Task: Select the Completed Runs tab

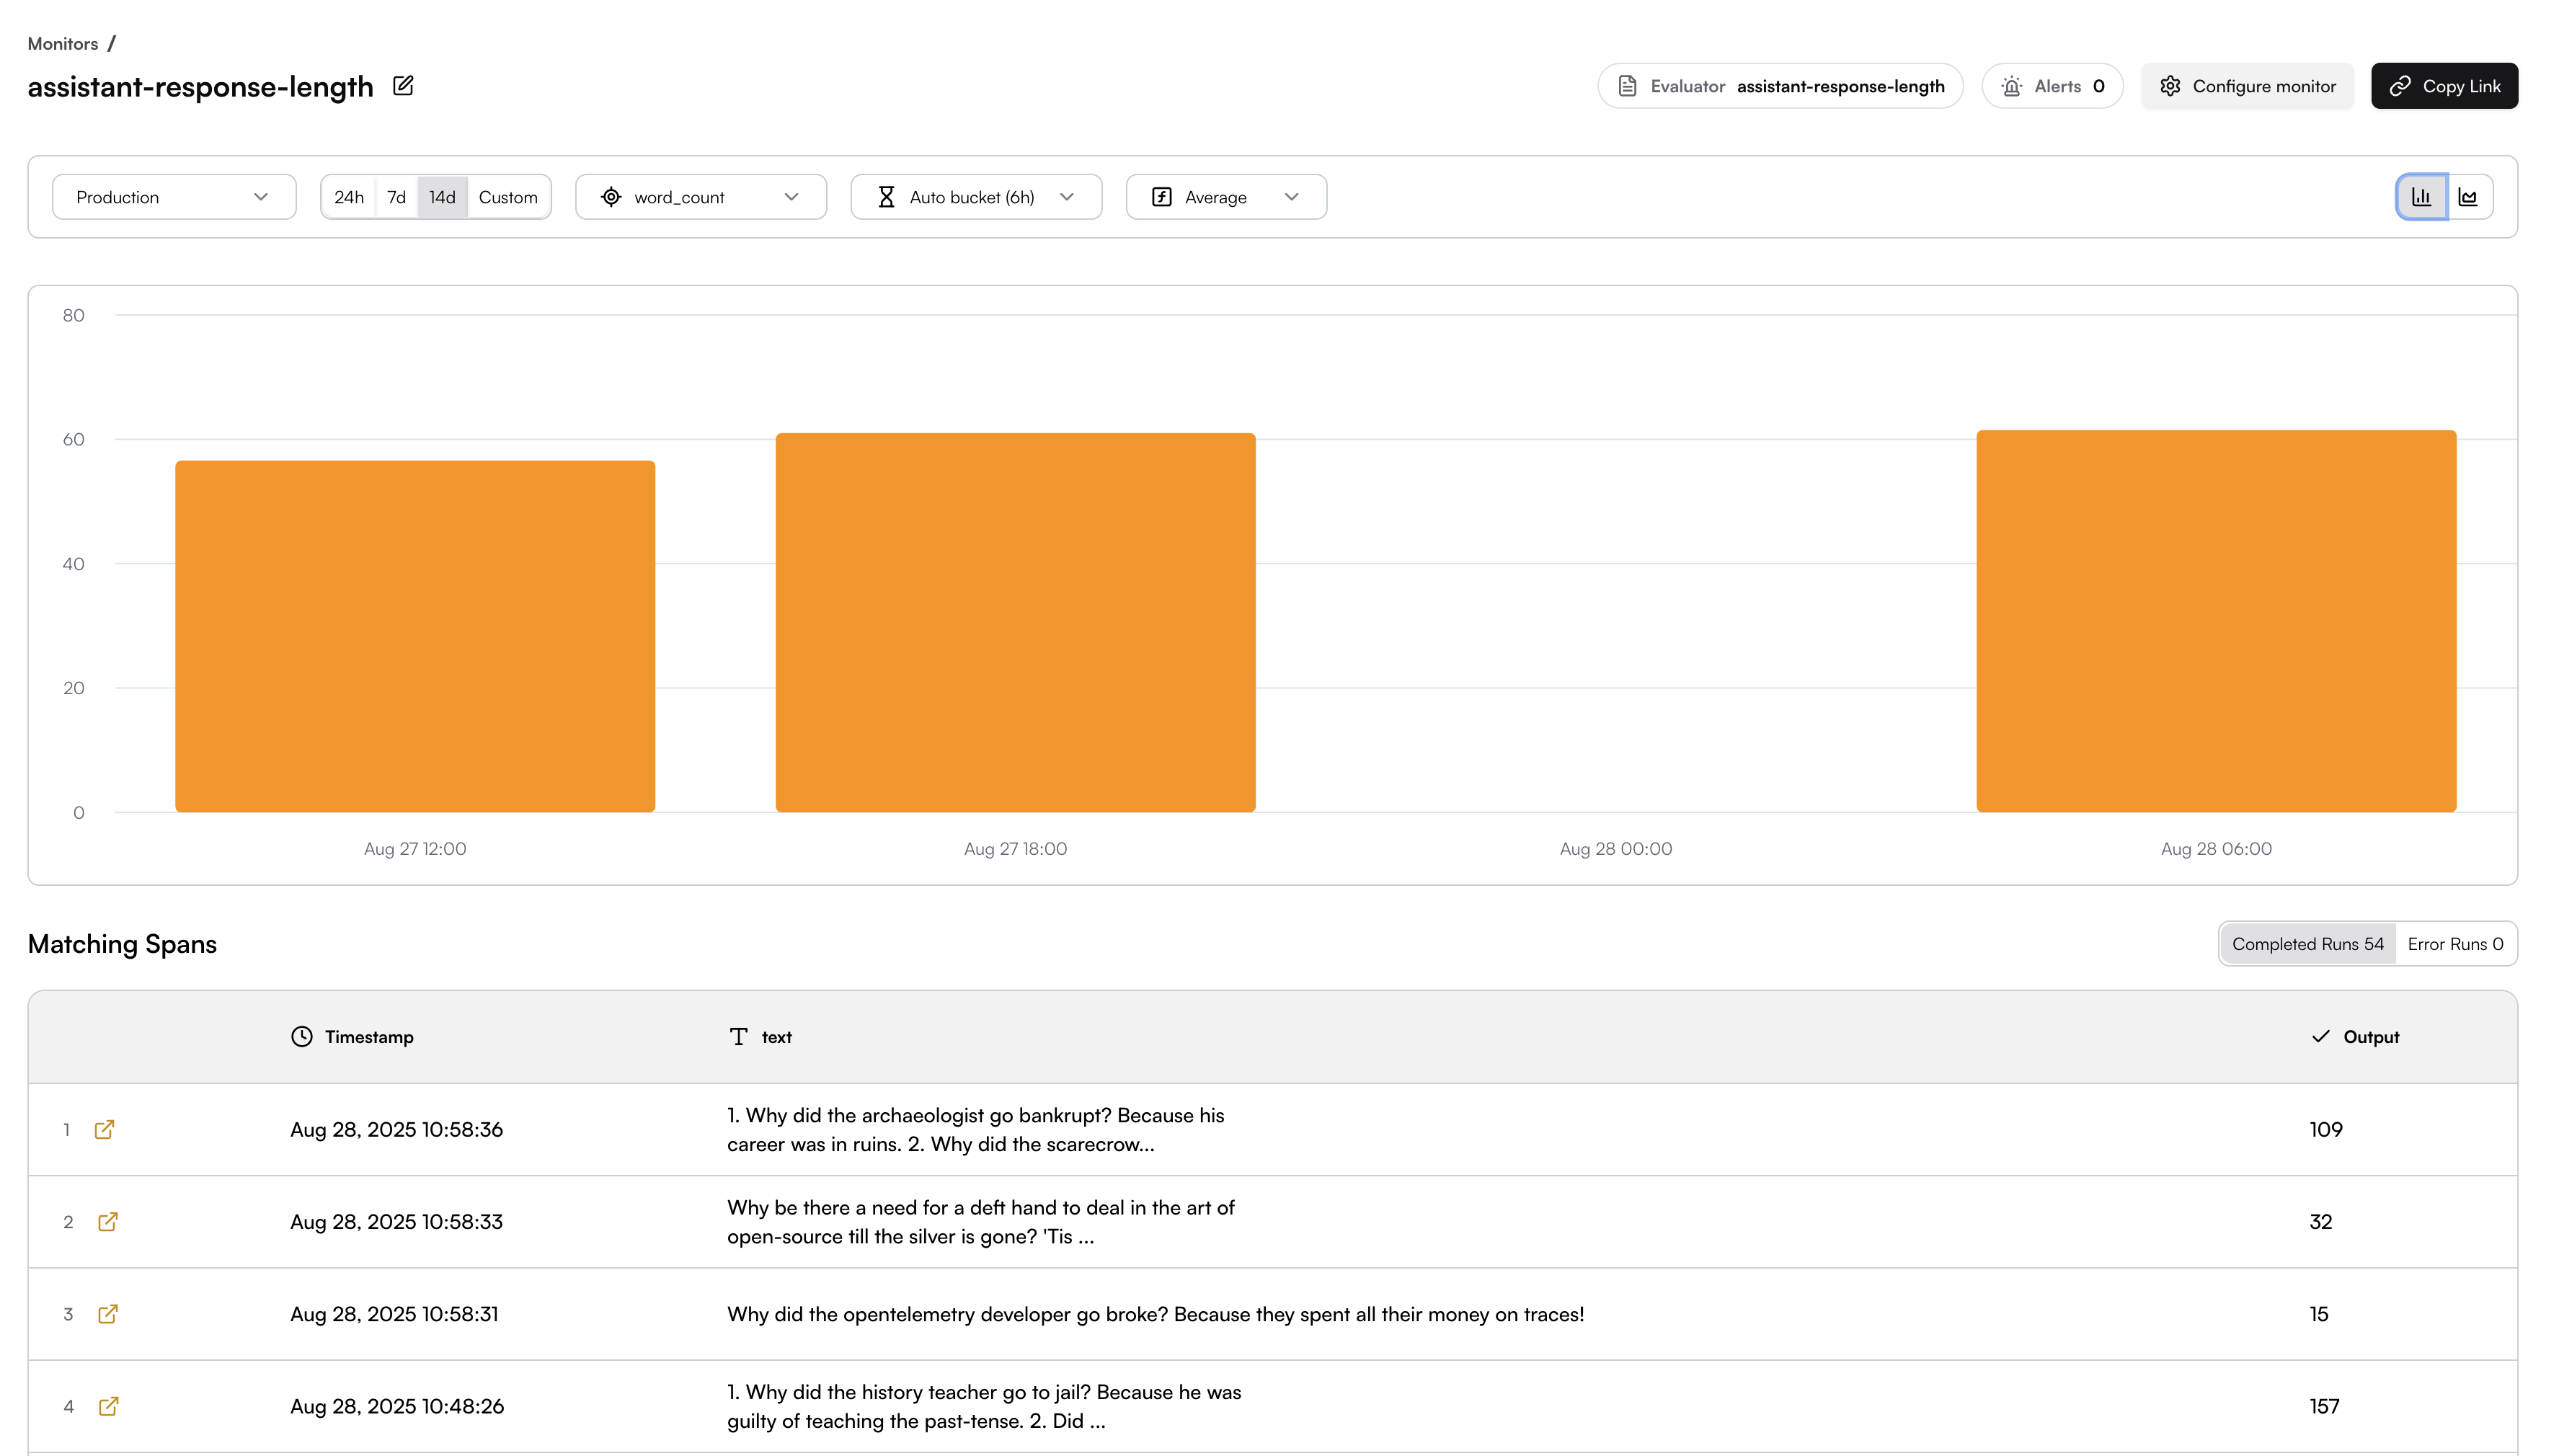Action: point(2307,943)
